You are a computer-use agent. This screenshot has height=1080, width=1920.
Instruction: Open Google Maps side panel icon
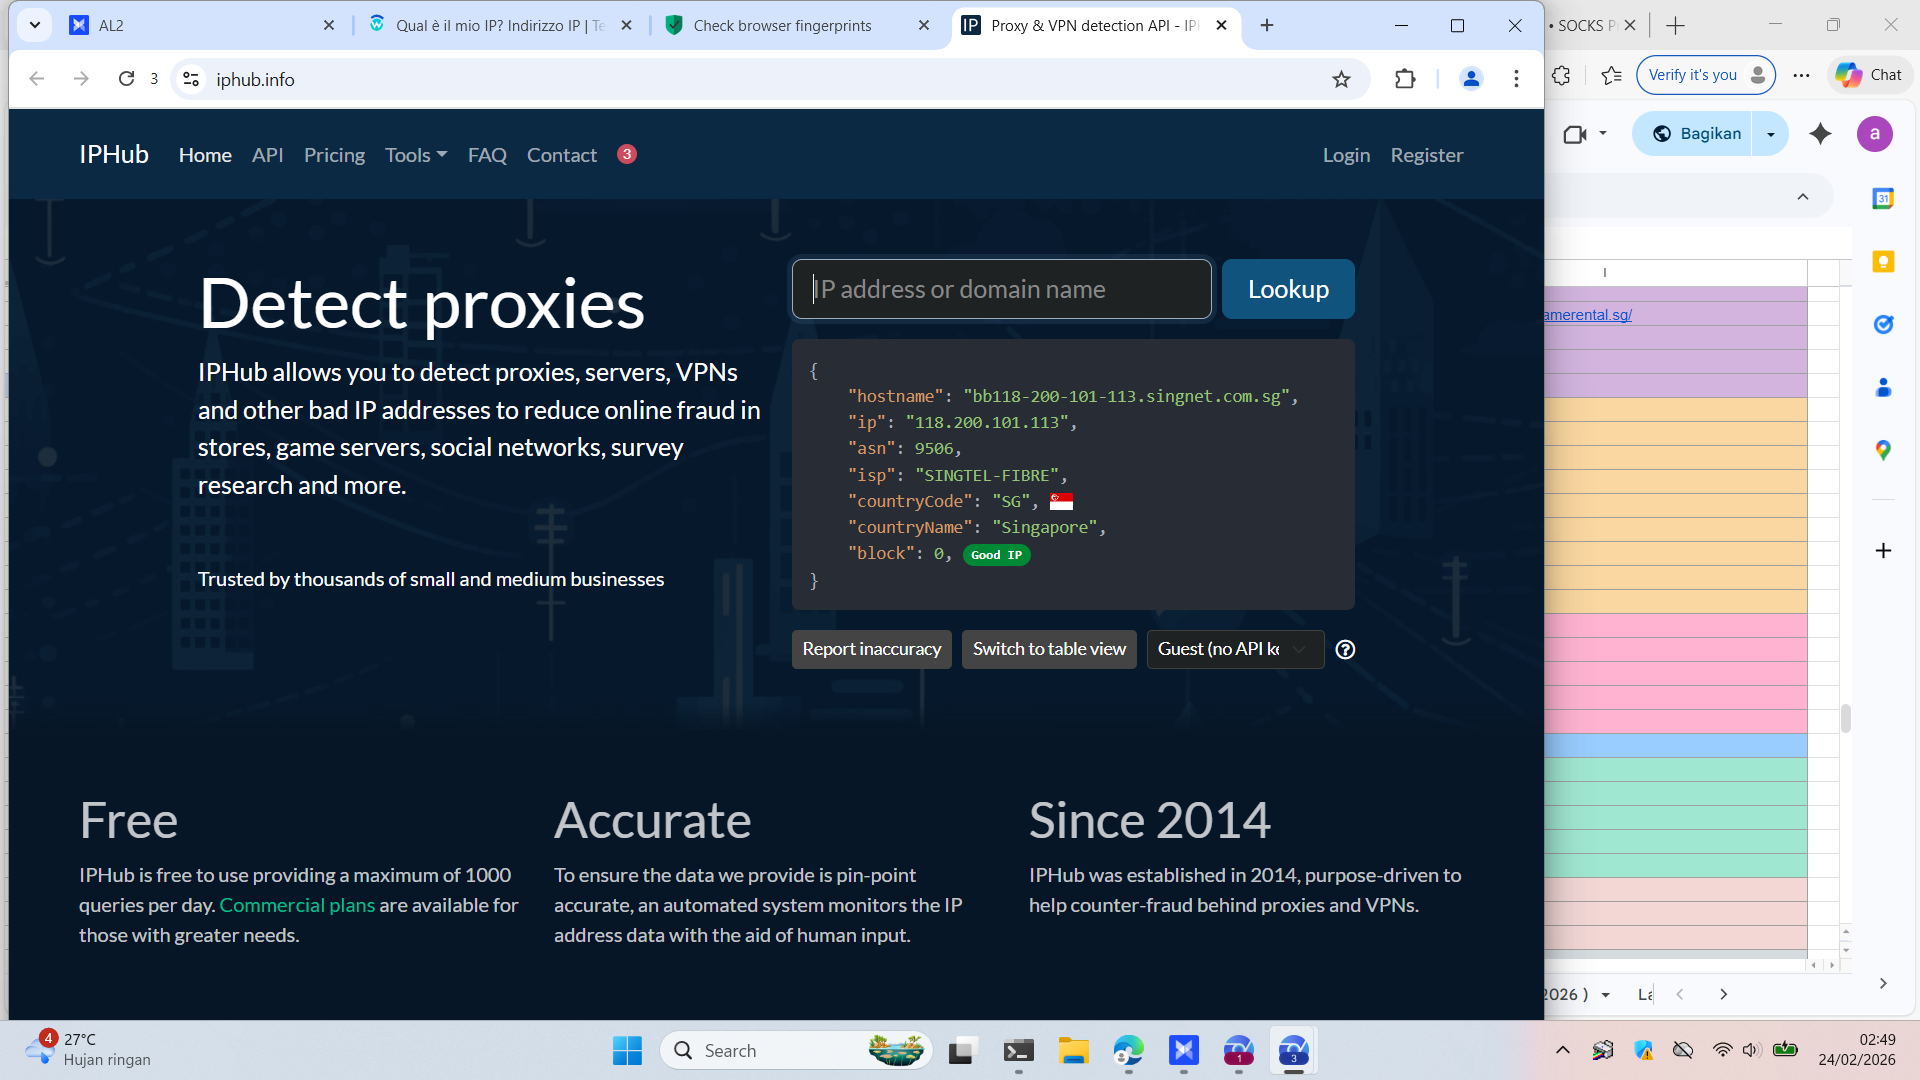[x=1883, y=451]
